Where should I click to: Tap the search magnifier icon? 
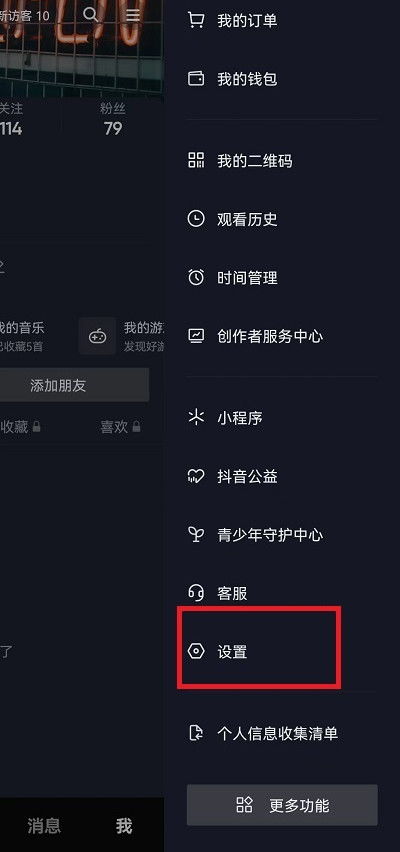[91, 15]
